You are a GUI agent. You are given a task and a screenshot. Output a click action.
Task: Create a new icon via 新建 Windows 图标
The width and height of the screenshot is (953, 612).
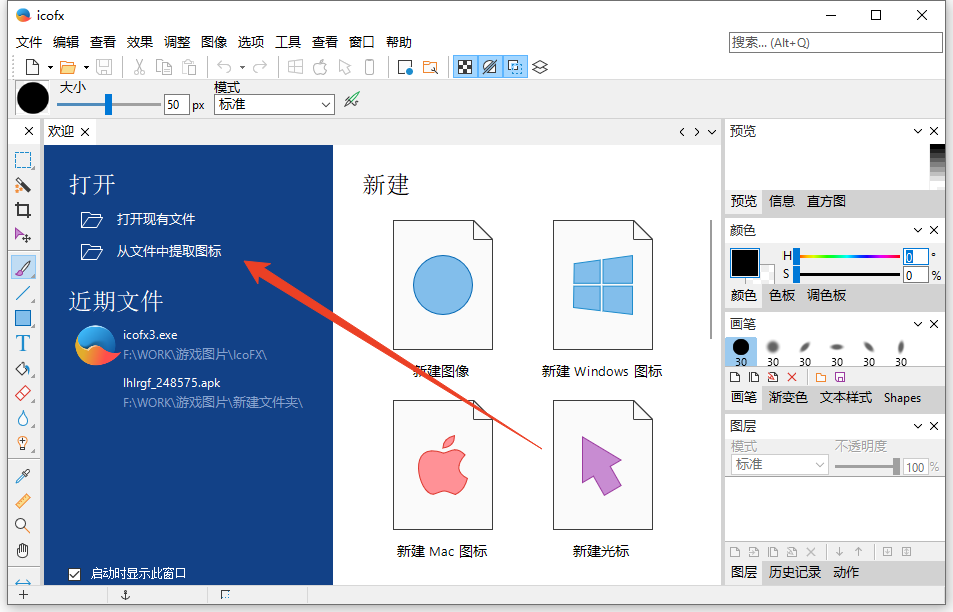click(x=602, y=284)
